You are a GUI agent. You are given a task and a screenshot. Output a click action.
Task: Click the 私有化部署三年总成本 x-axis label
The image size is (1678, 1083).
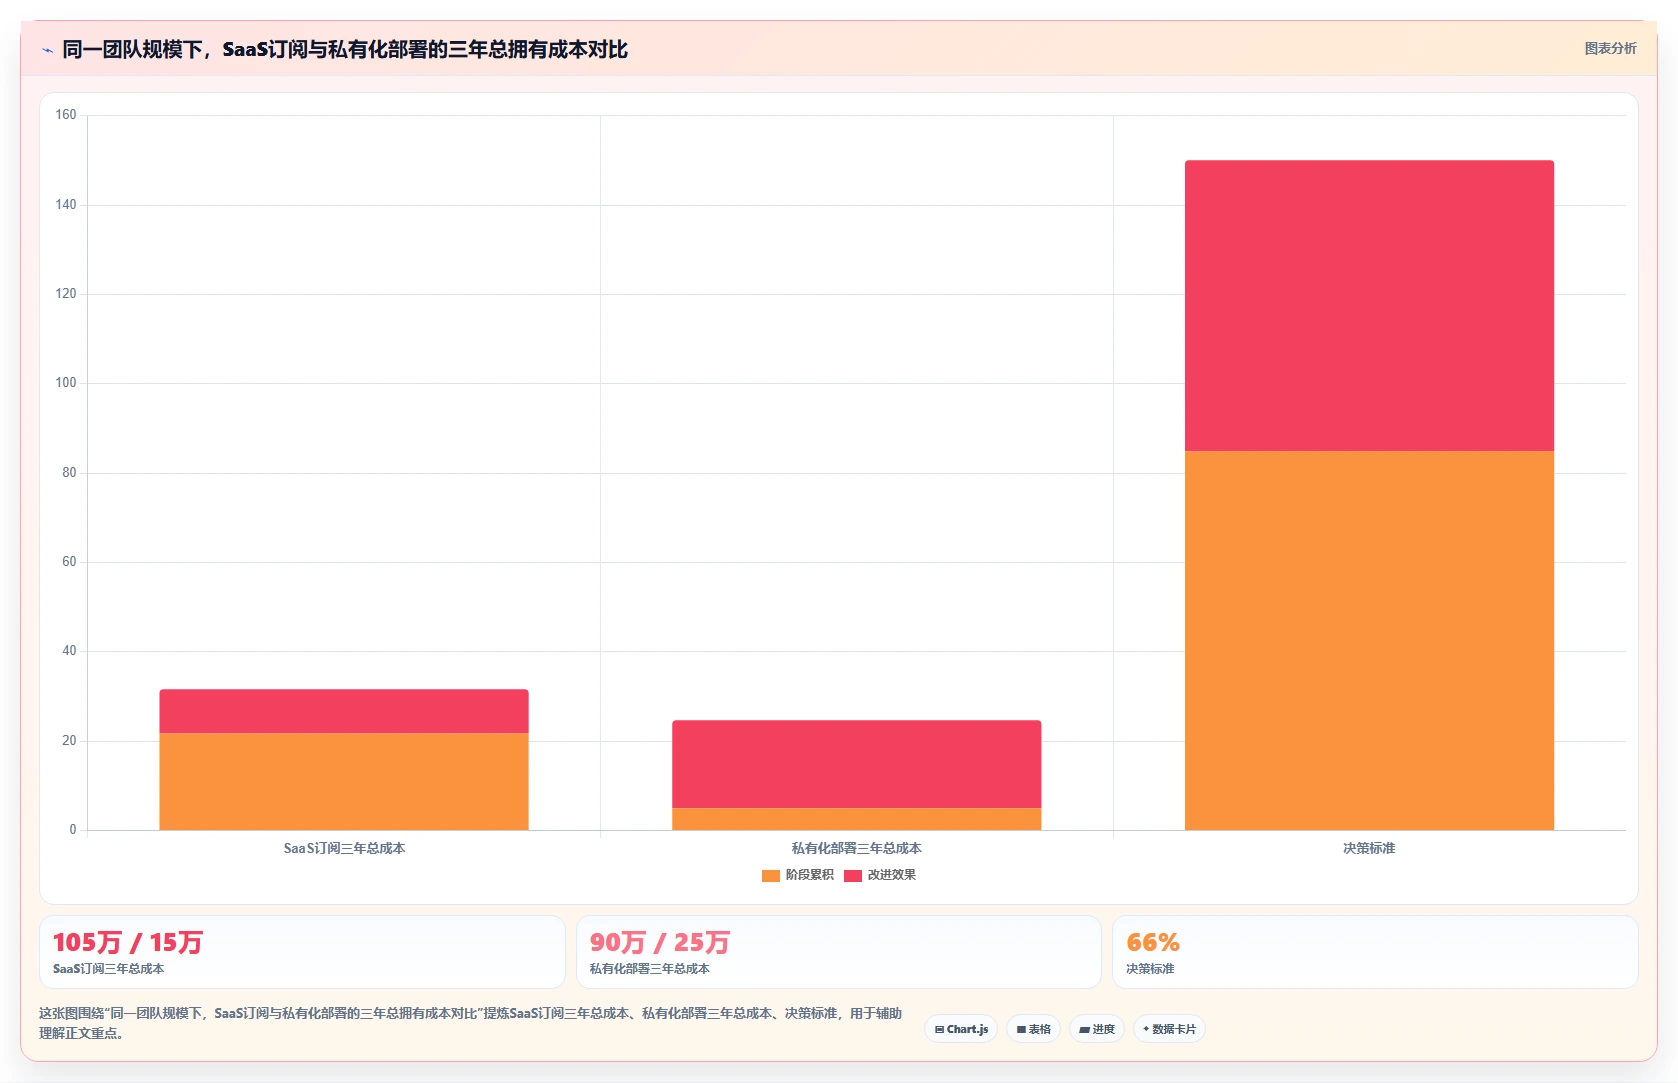pos(856,848)
